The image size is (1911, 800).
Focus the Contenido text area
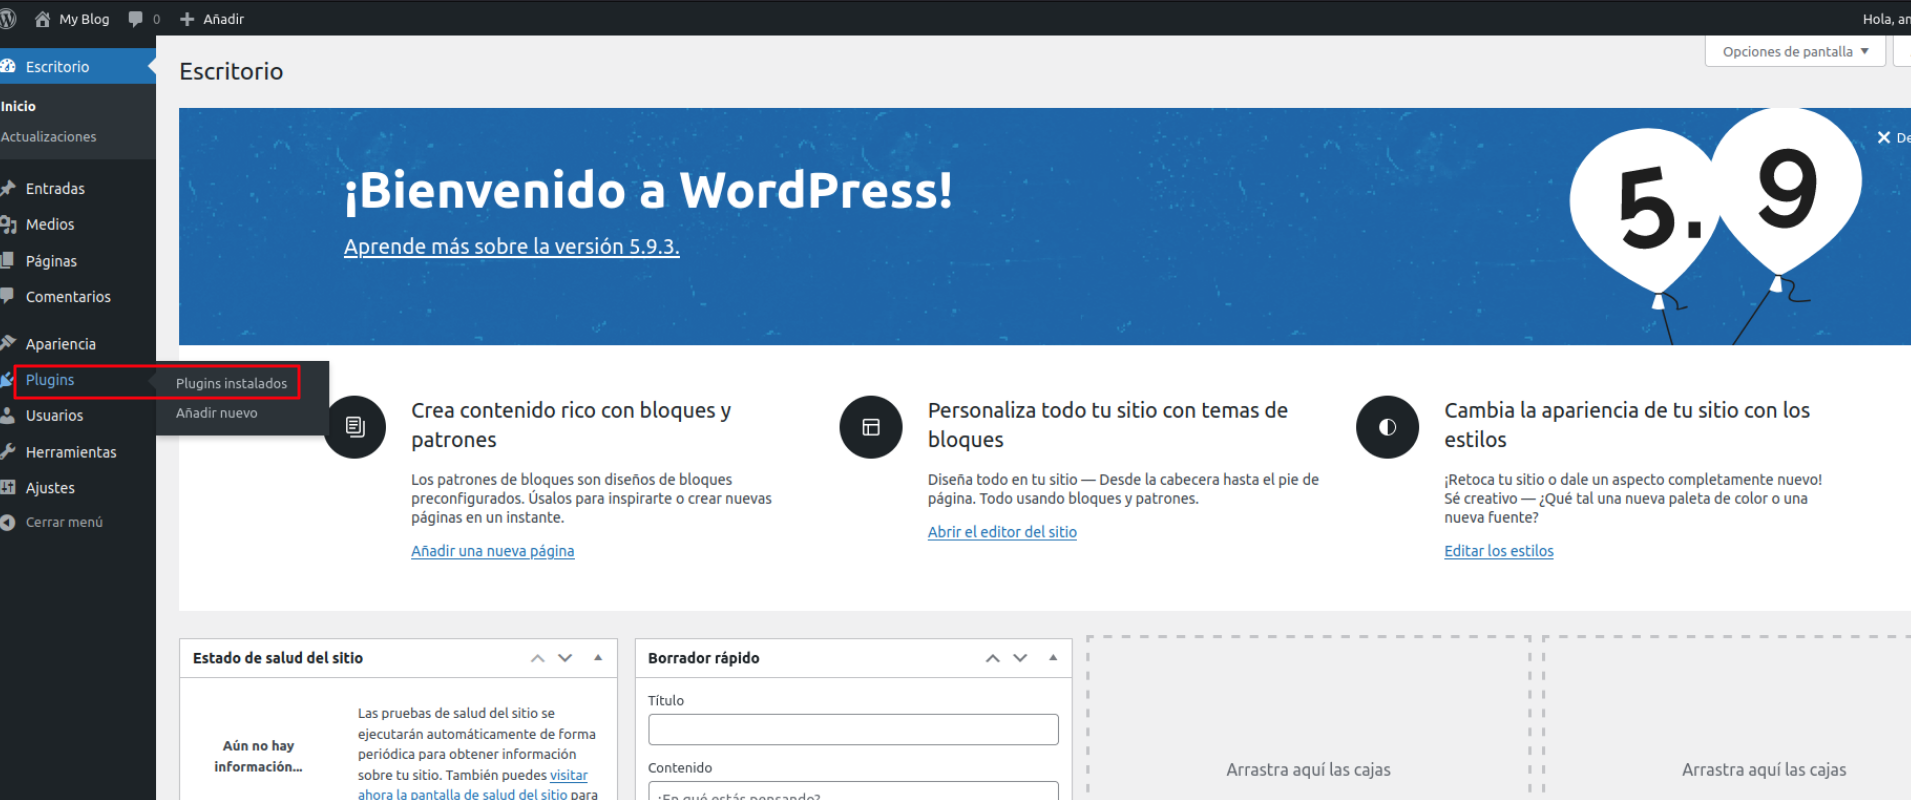[x=853, y=791]
